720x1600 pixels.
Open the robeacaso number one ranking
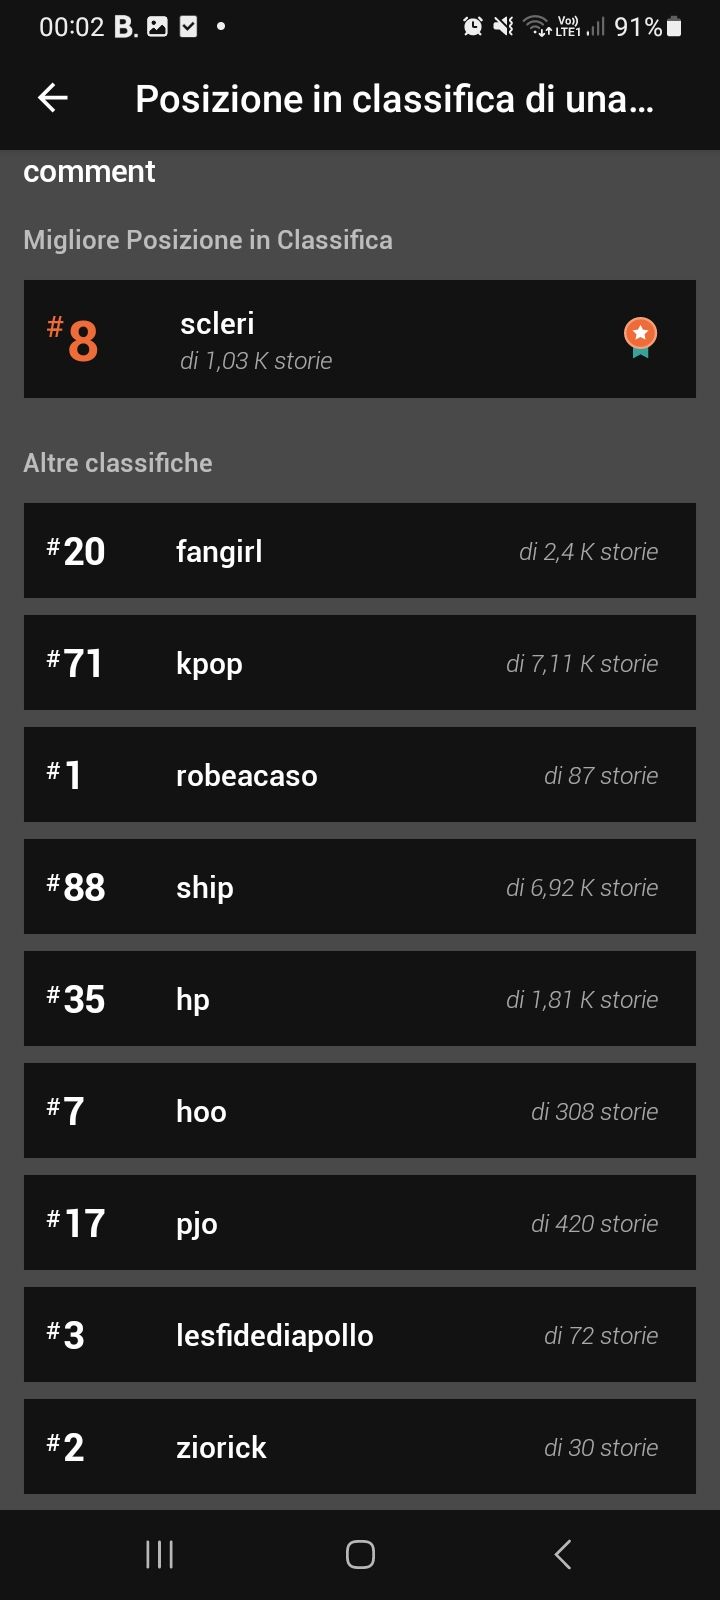pyautogui.click(x=360, y=775)
